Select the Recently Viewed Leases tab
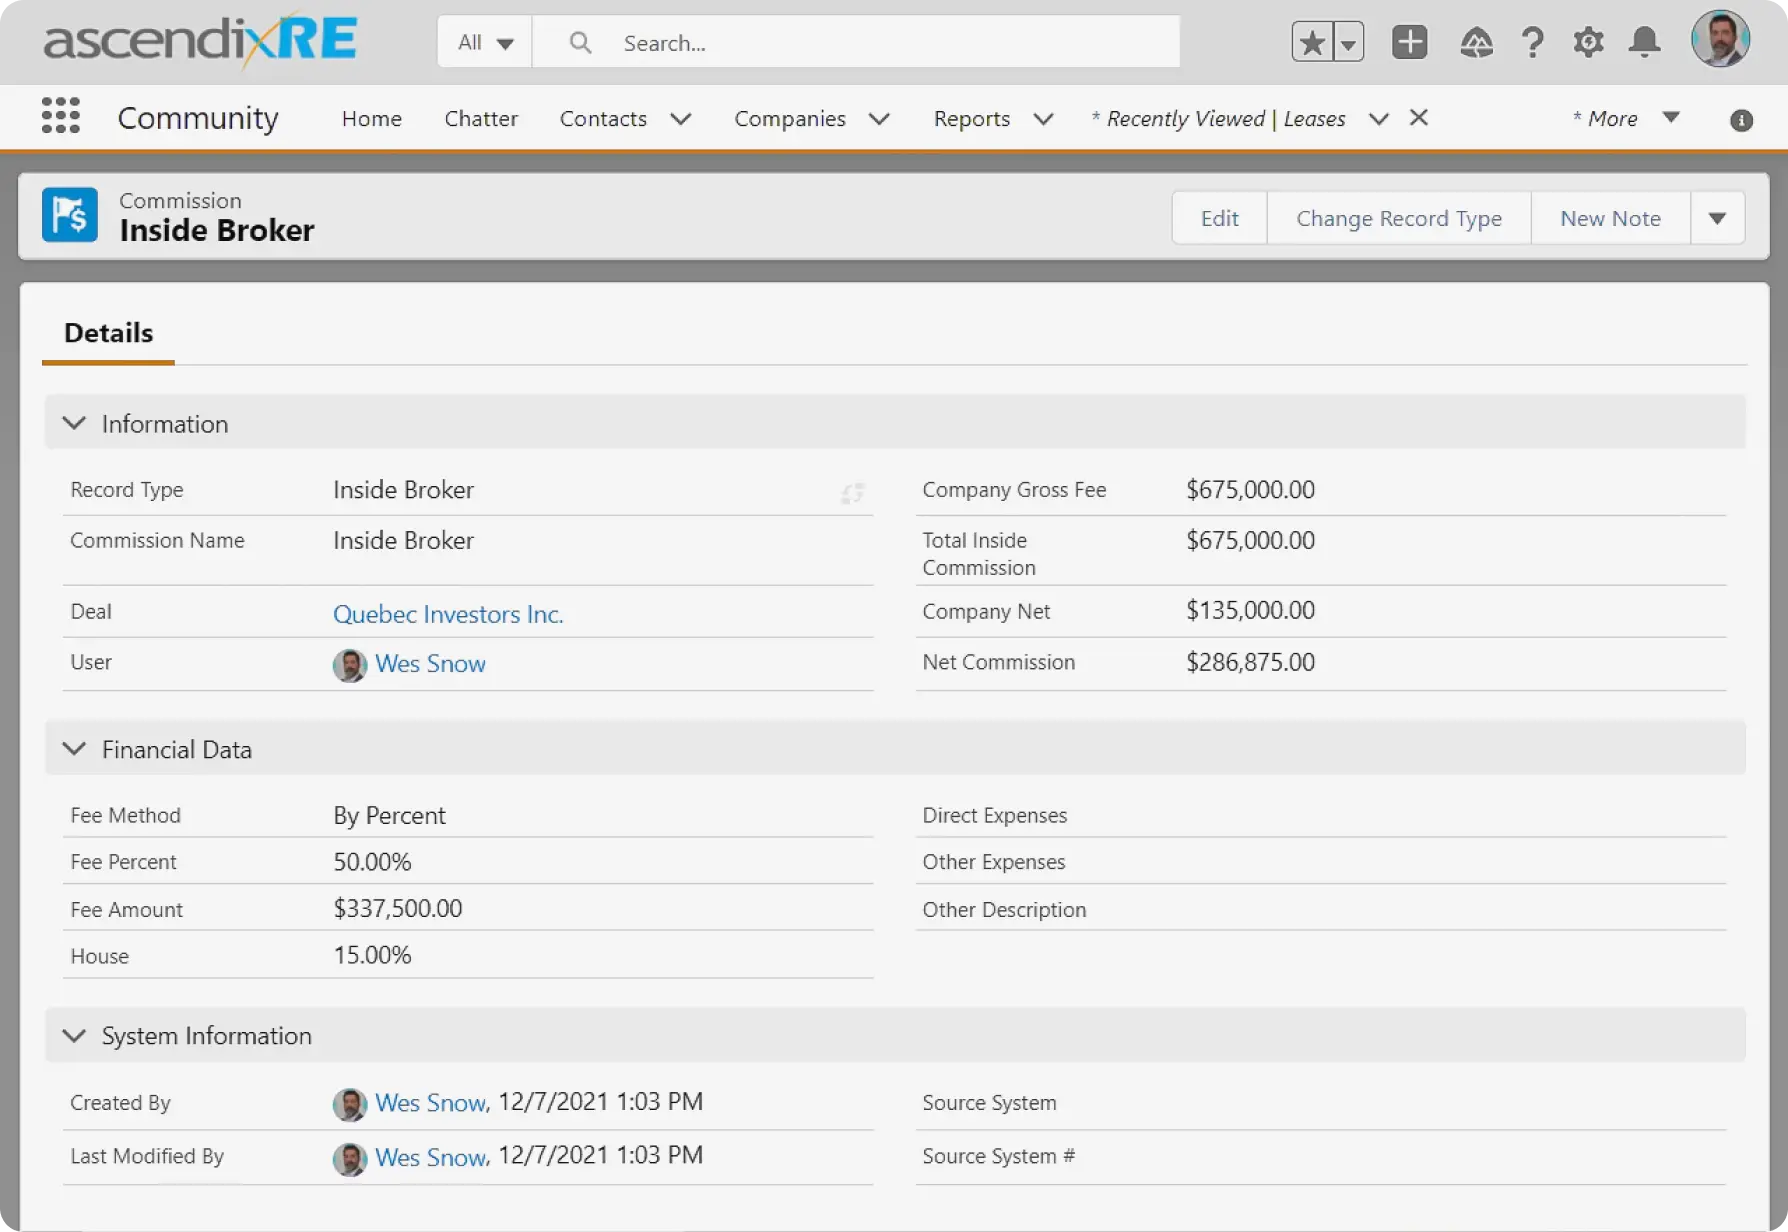This screenshot has height=1232, width=1788. 1218,118
